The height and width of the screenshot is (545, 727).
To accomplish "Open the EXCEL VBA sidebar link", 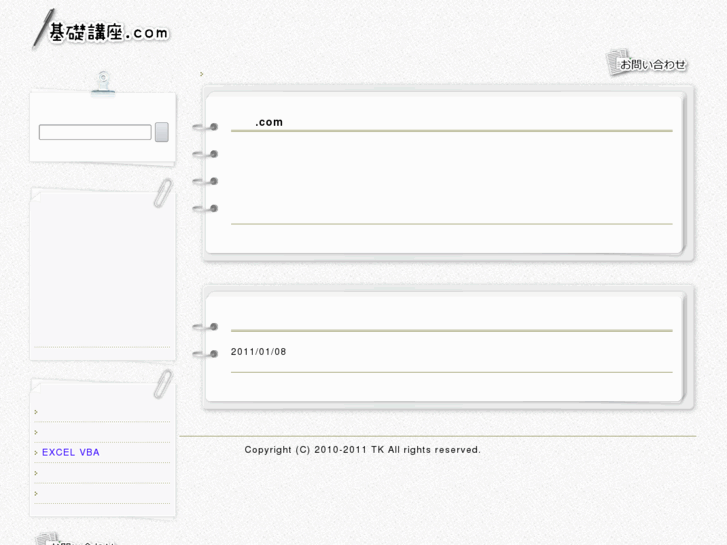I will [x=70, y=452].
